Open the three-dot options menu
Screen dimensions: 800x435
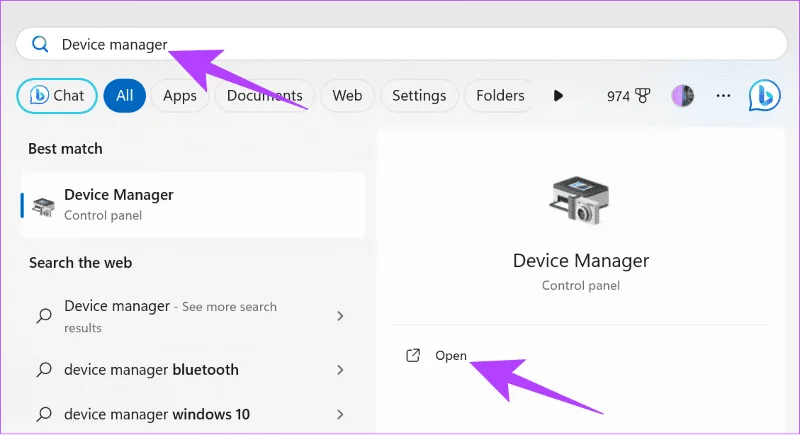(723, 95)
